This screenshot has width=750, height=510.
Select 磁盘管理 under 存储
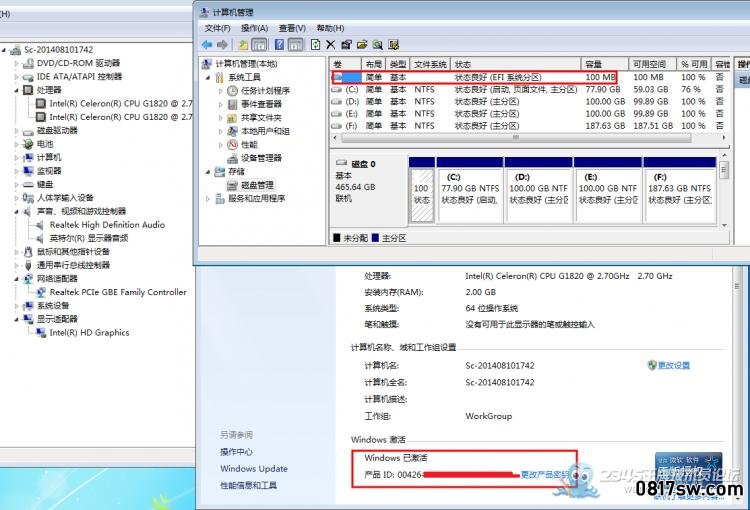[257, 185]
